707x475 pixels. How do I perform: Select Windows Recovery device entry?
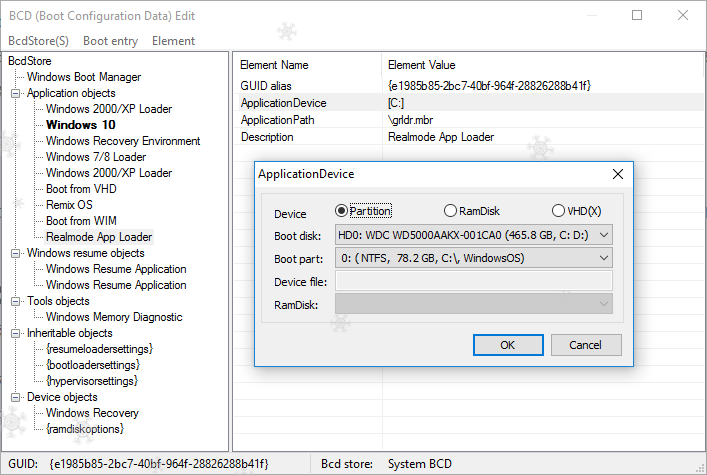pyautogui.click(x=92, y=413)
